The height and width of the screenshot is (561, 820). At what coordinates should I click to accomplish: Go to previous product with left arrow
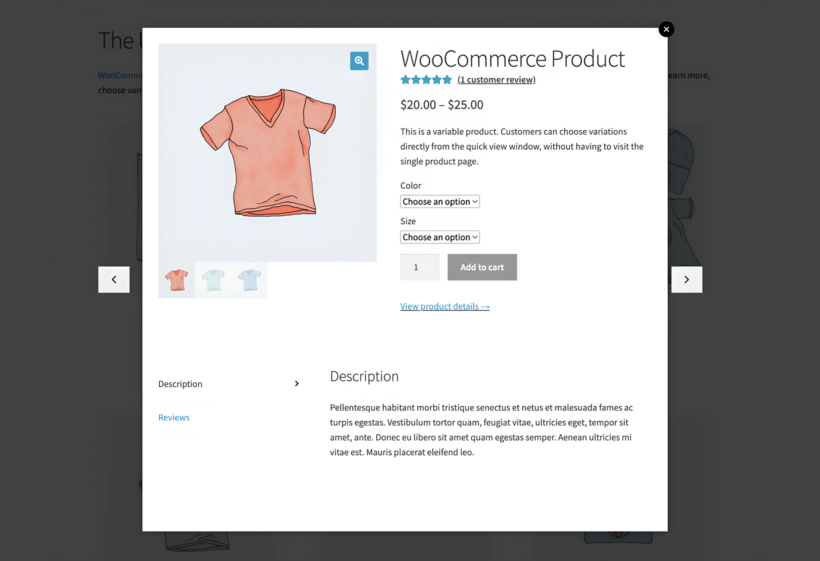point(114,279)
